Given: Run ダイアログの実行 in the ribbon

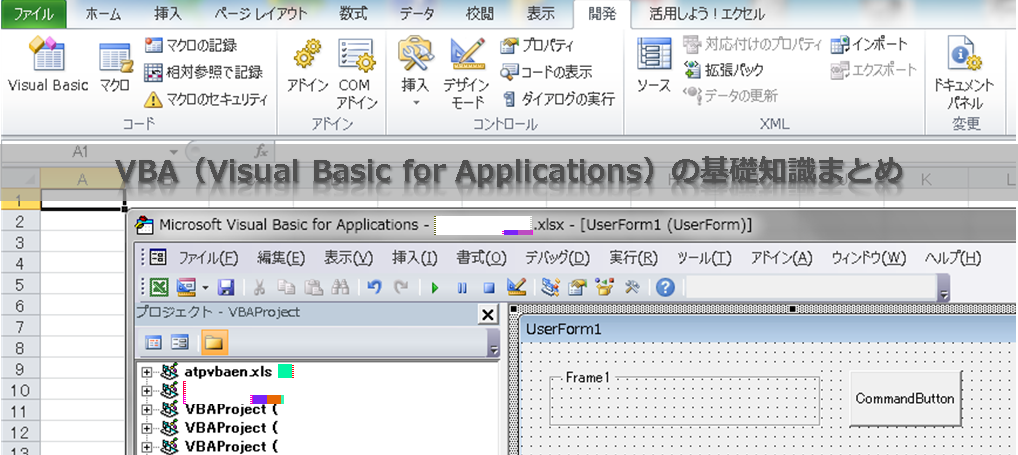Looking at the screenshot, I should point(558,99).
